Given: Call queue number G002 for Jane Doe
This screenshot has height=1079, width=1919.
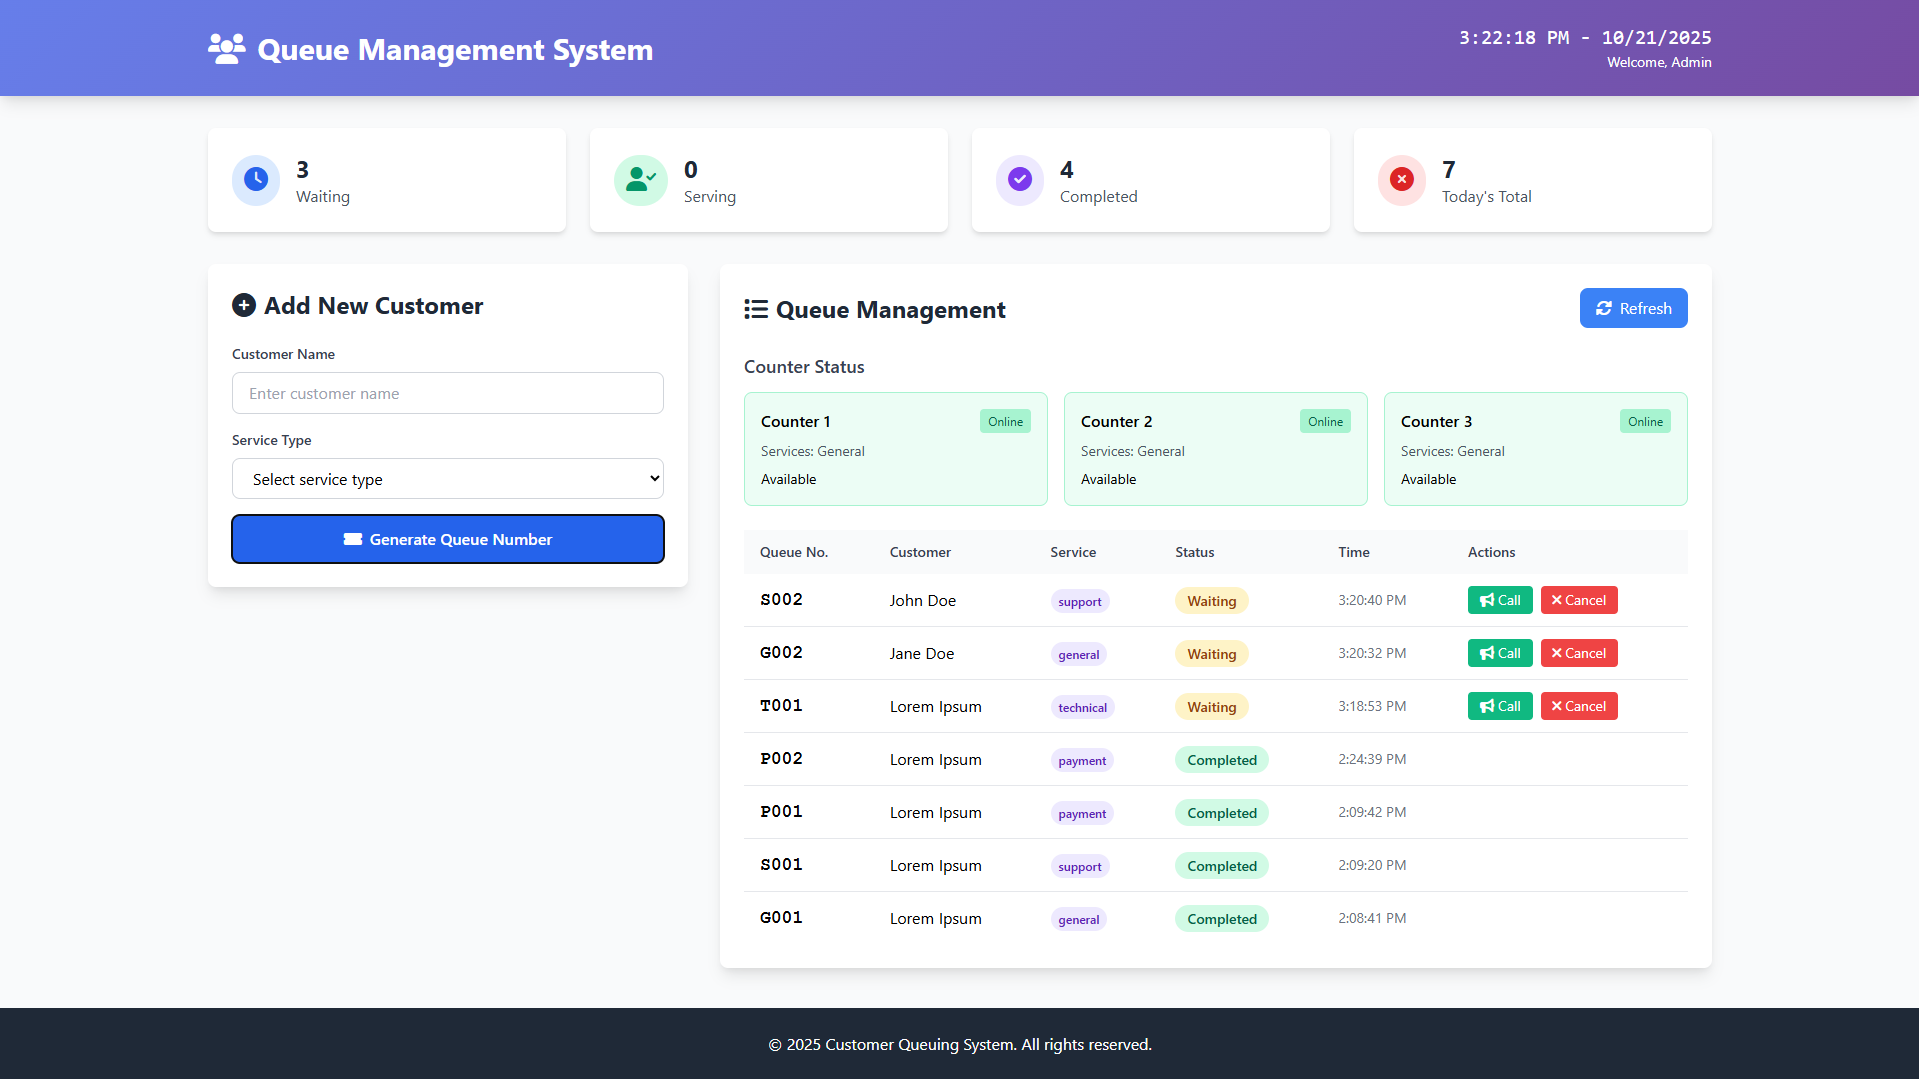Looking at the screenshot, I should click(1499, 653).
